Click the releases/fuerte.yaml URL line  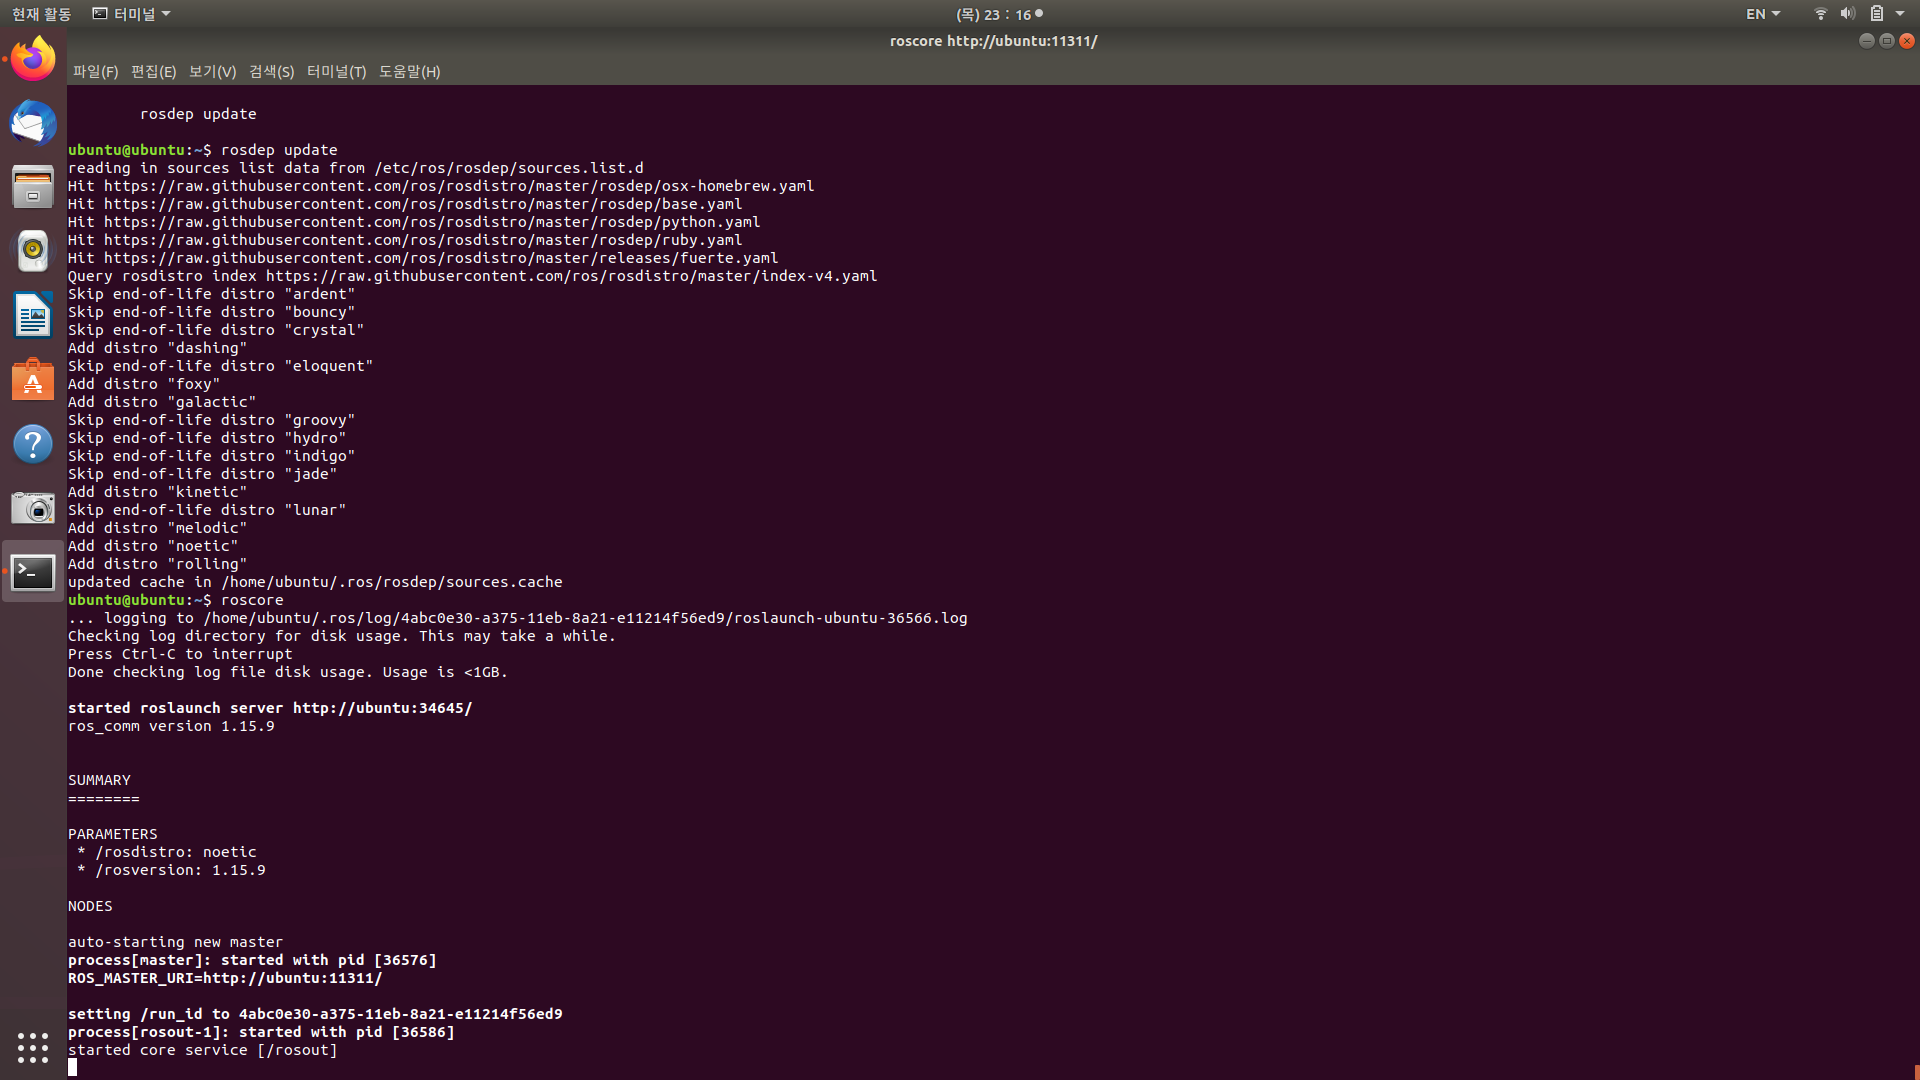[423, 258]
